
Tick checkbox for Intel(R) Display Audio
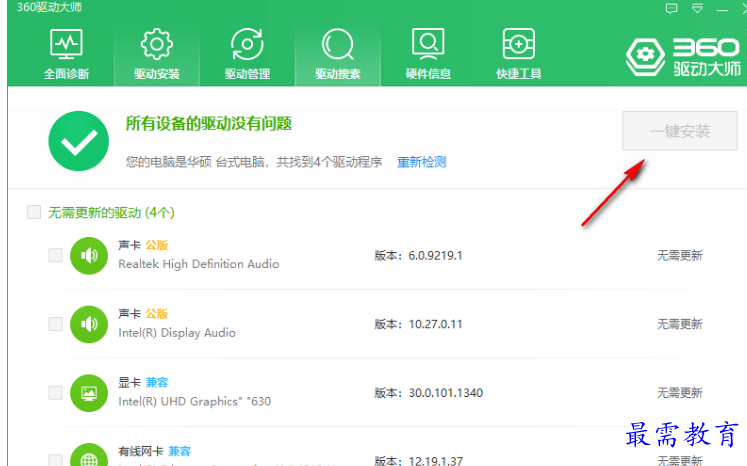[55, 324]
